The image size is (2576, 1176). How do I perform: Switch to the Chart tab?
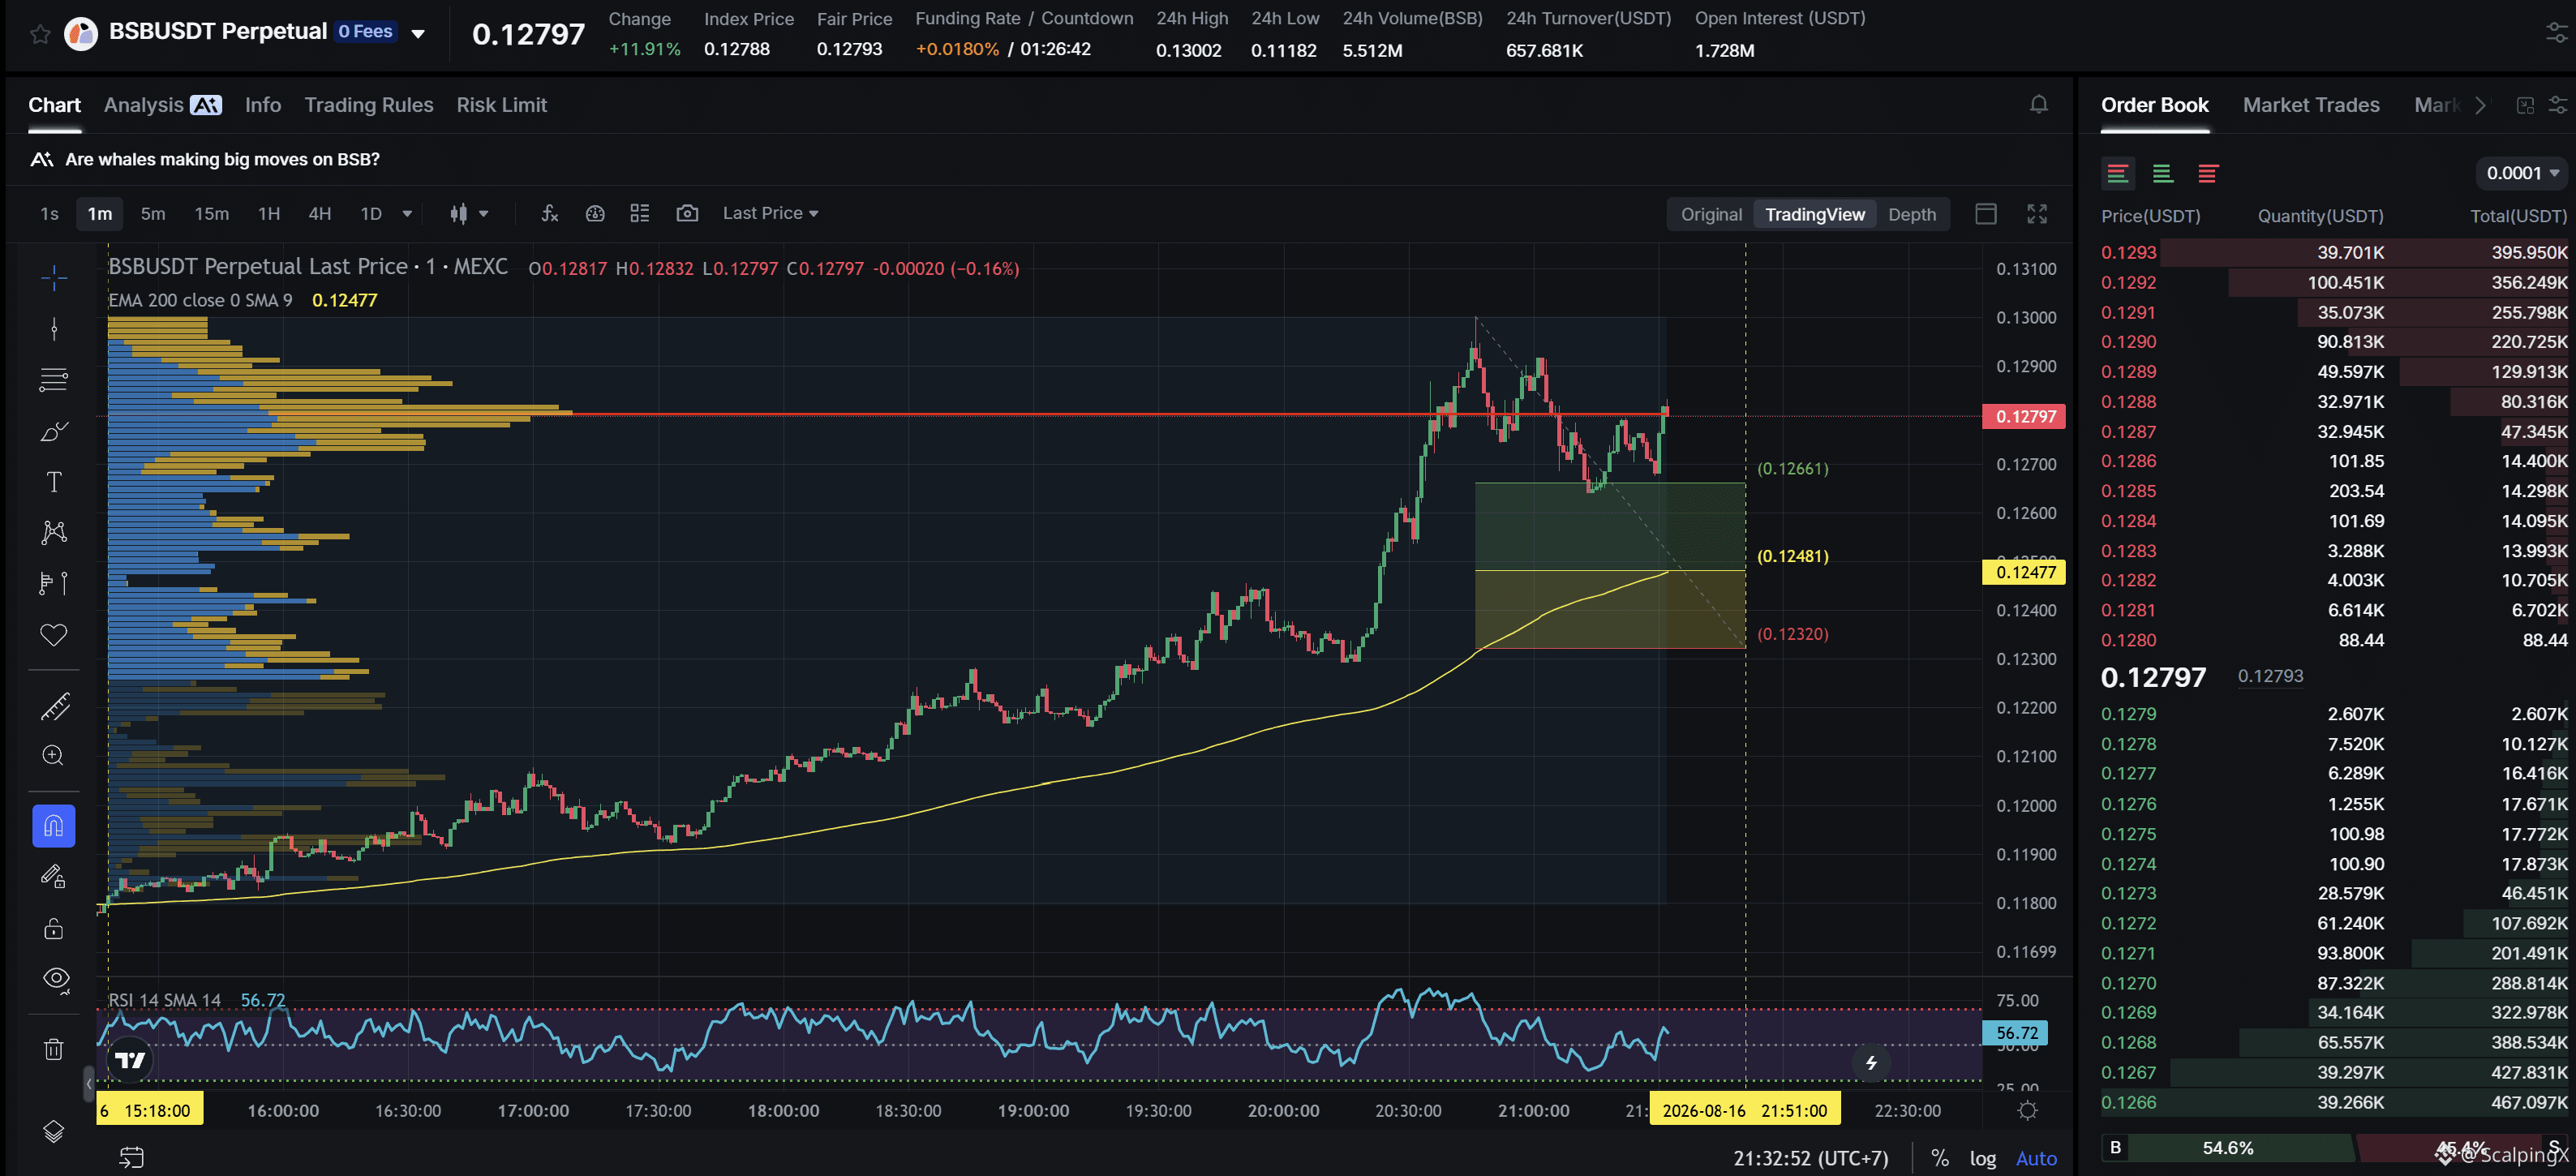[x=54, y=105]
